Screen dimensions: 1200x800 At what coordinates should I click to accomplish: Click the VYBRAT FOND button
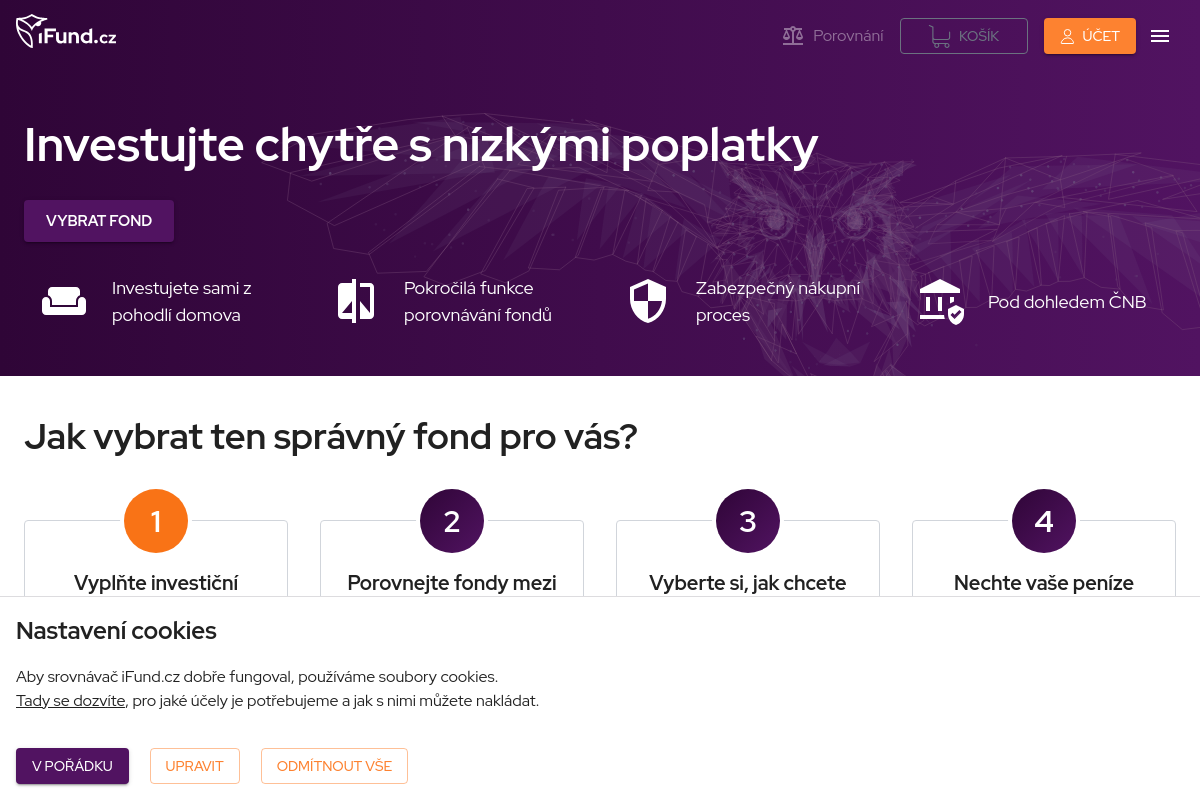coord(98,220)
